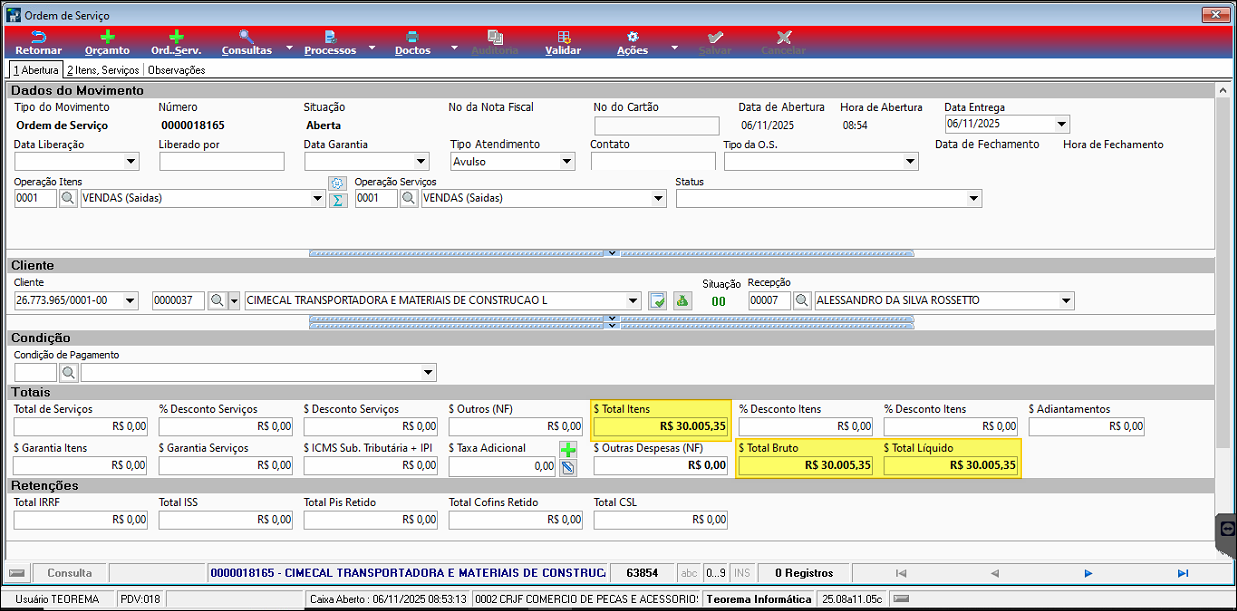The image size is (1237, 611).
Task: Switch to the 2 Itens, Serviços tab
Action: 103,70
